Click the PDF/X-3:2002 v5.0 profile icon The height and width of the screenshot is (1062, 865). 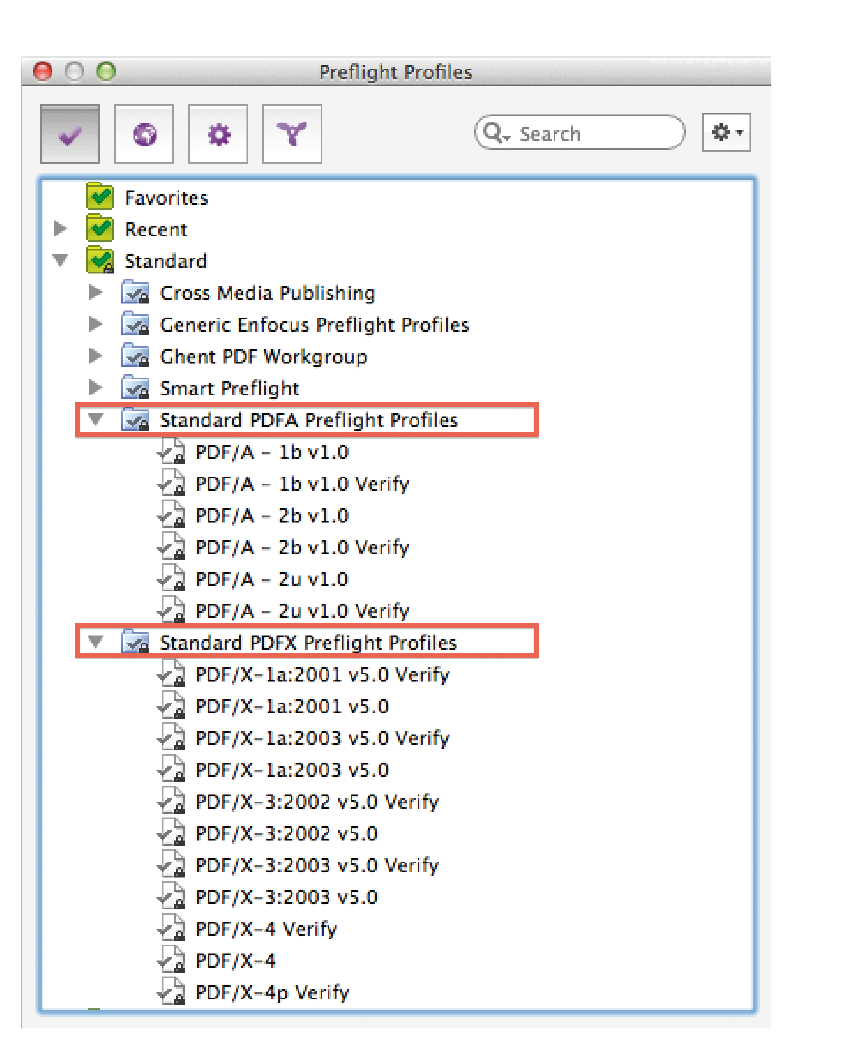(x=171, y=833)
